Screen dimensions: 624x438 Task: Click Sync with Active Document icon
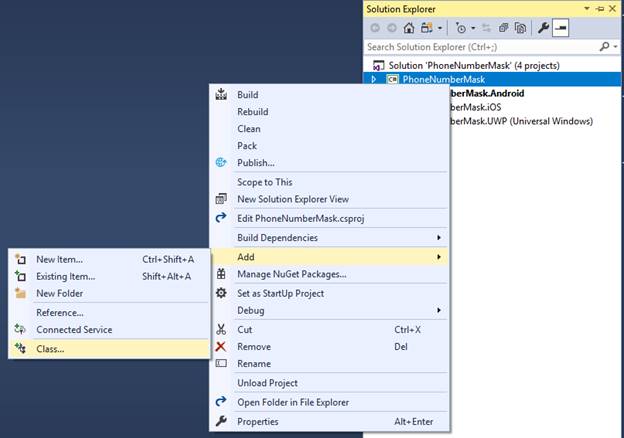pos(486,28)
